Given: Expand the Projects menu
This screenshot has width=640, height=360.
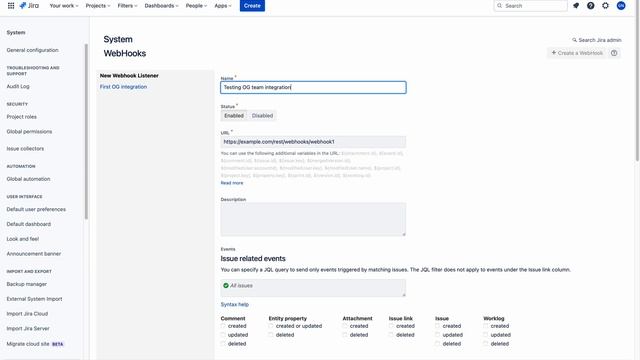Looking at the screenshot, I should tap(98, 6).
